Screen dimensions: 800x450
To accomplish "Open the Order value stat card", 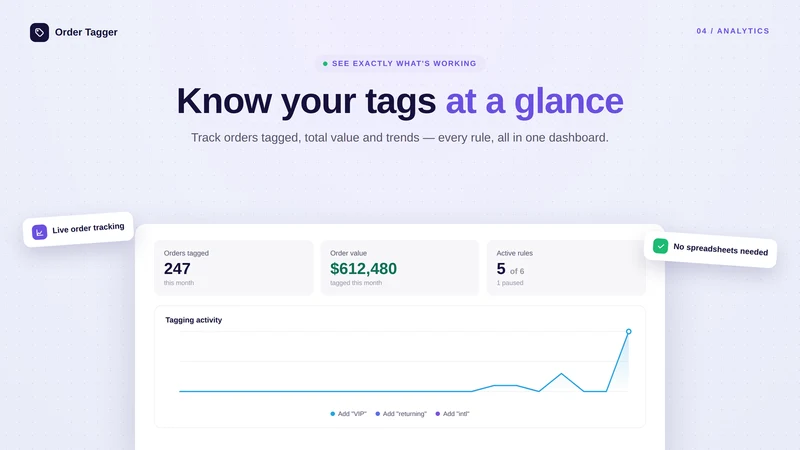I will coord(400,268).
